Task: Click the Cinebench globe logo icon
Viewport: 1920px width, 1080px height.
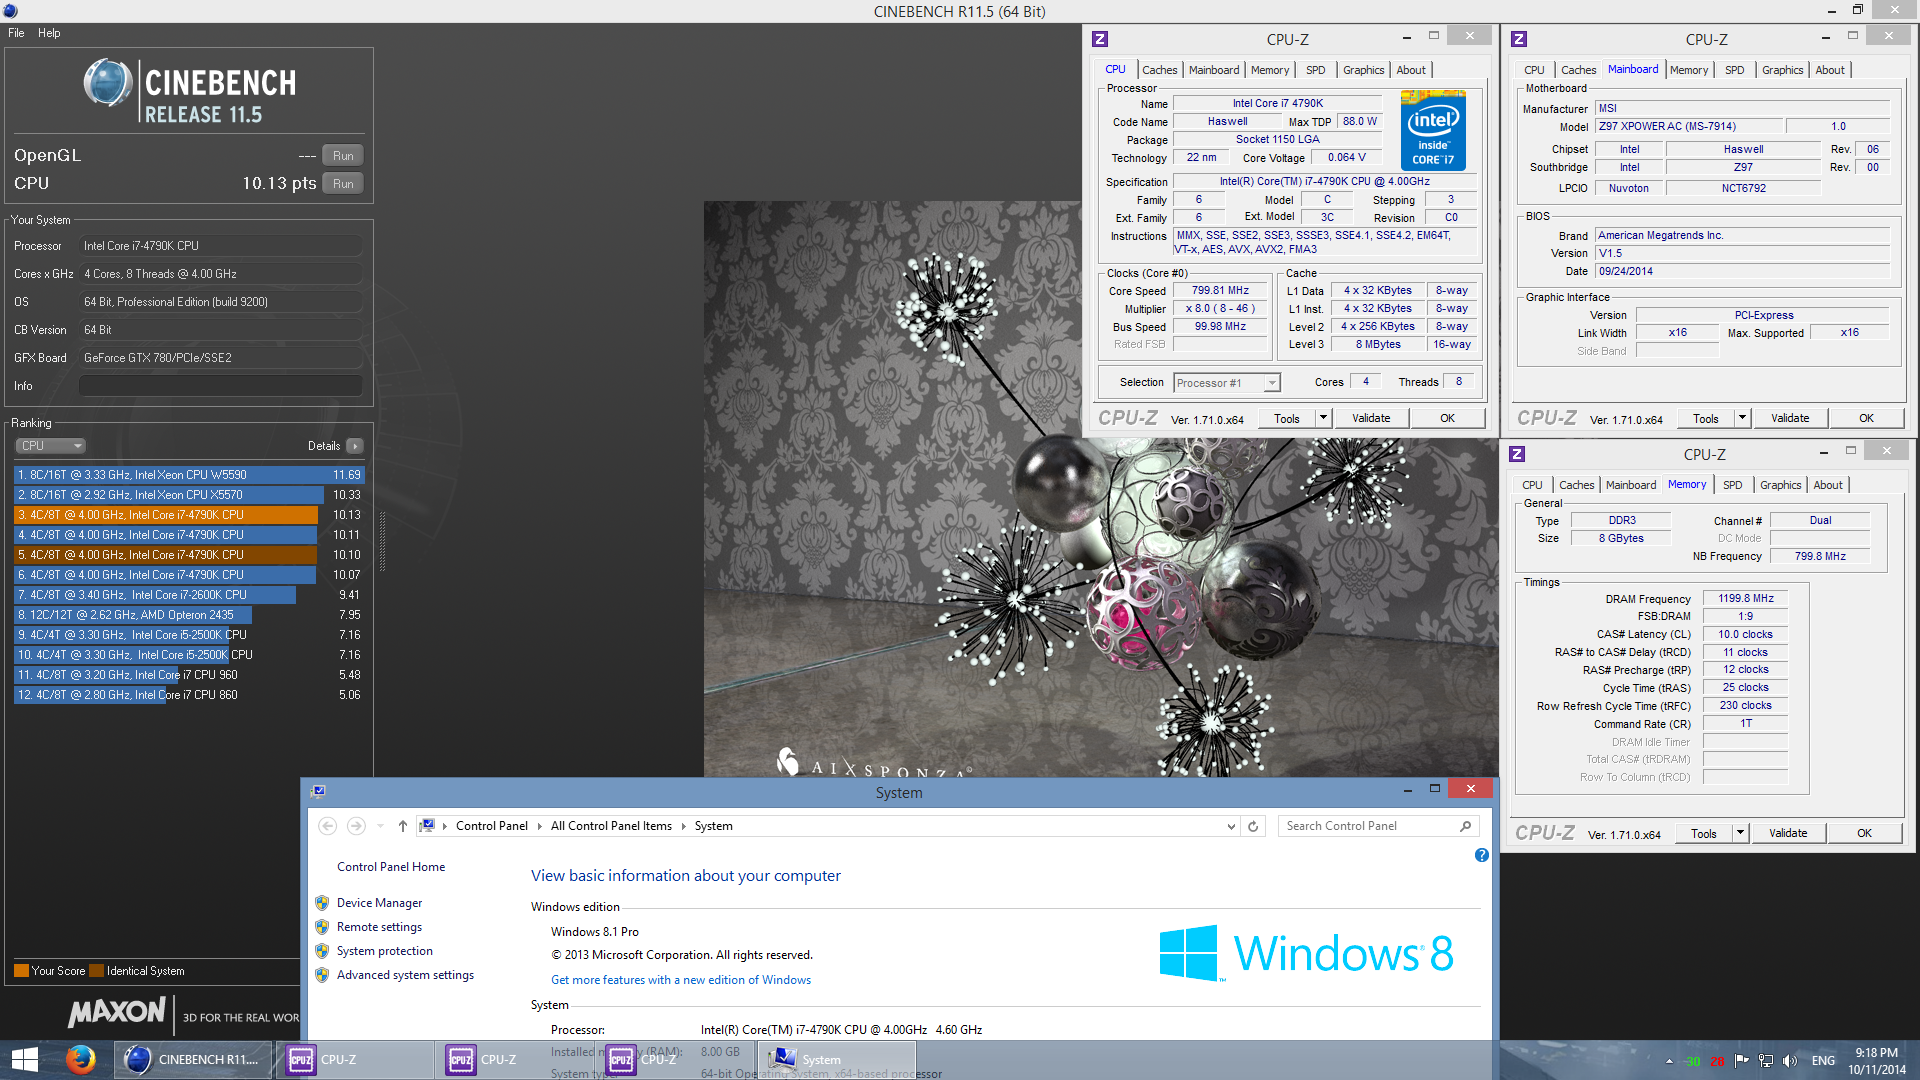Action: coord(108,83)
